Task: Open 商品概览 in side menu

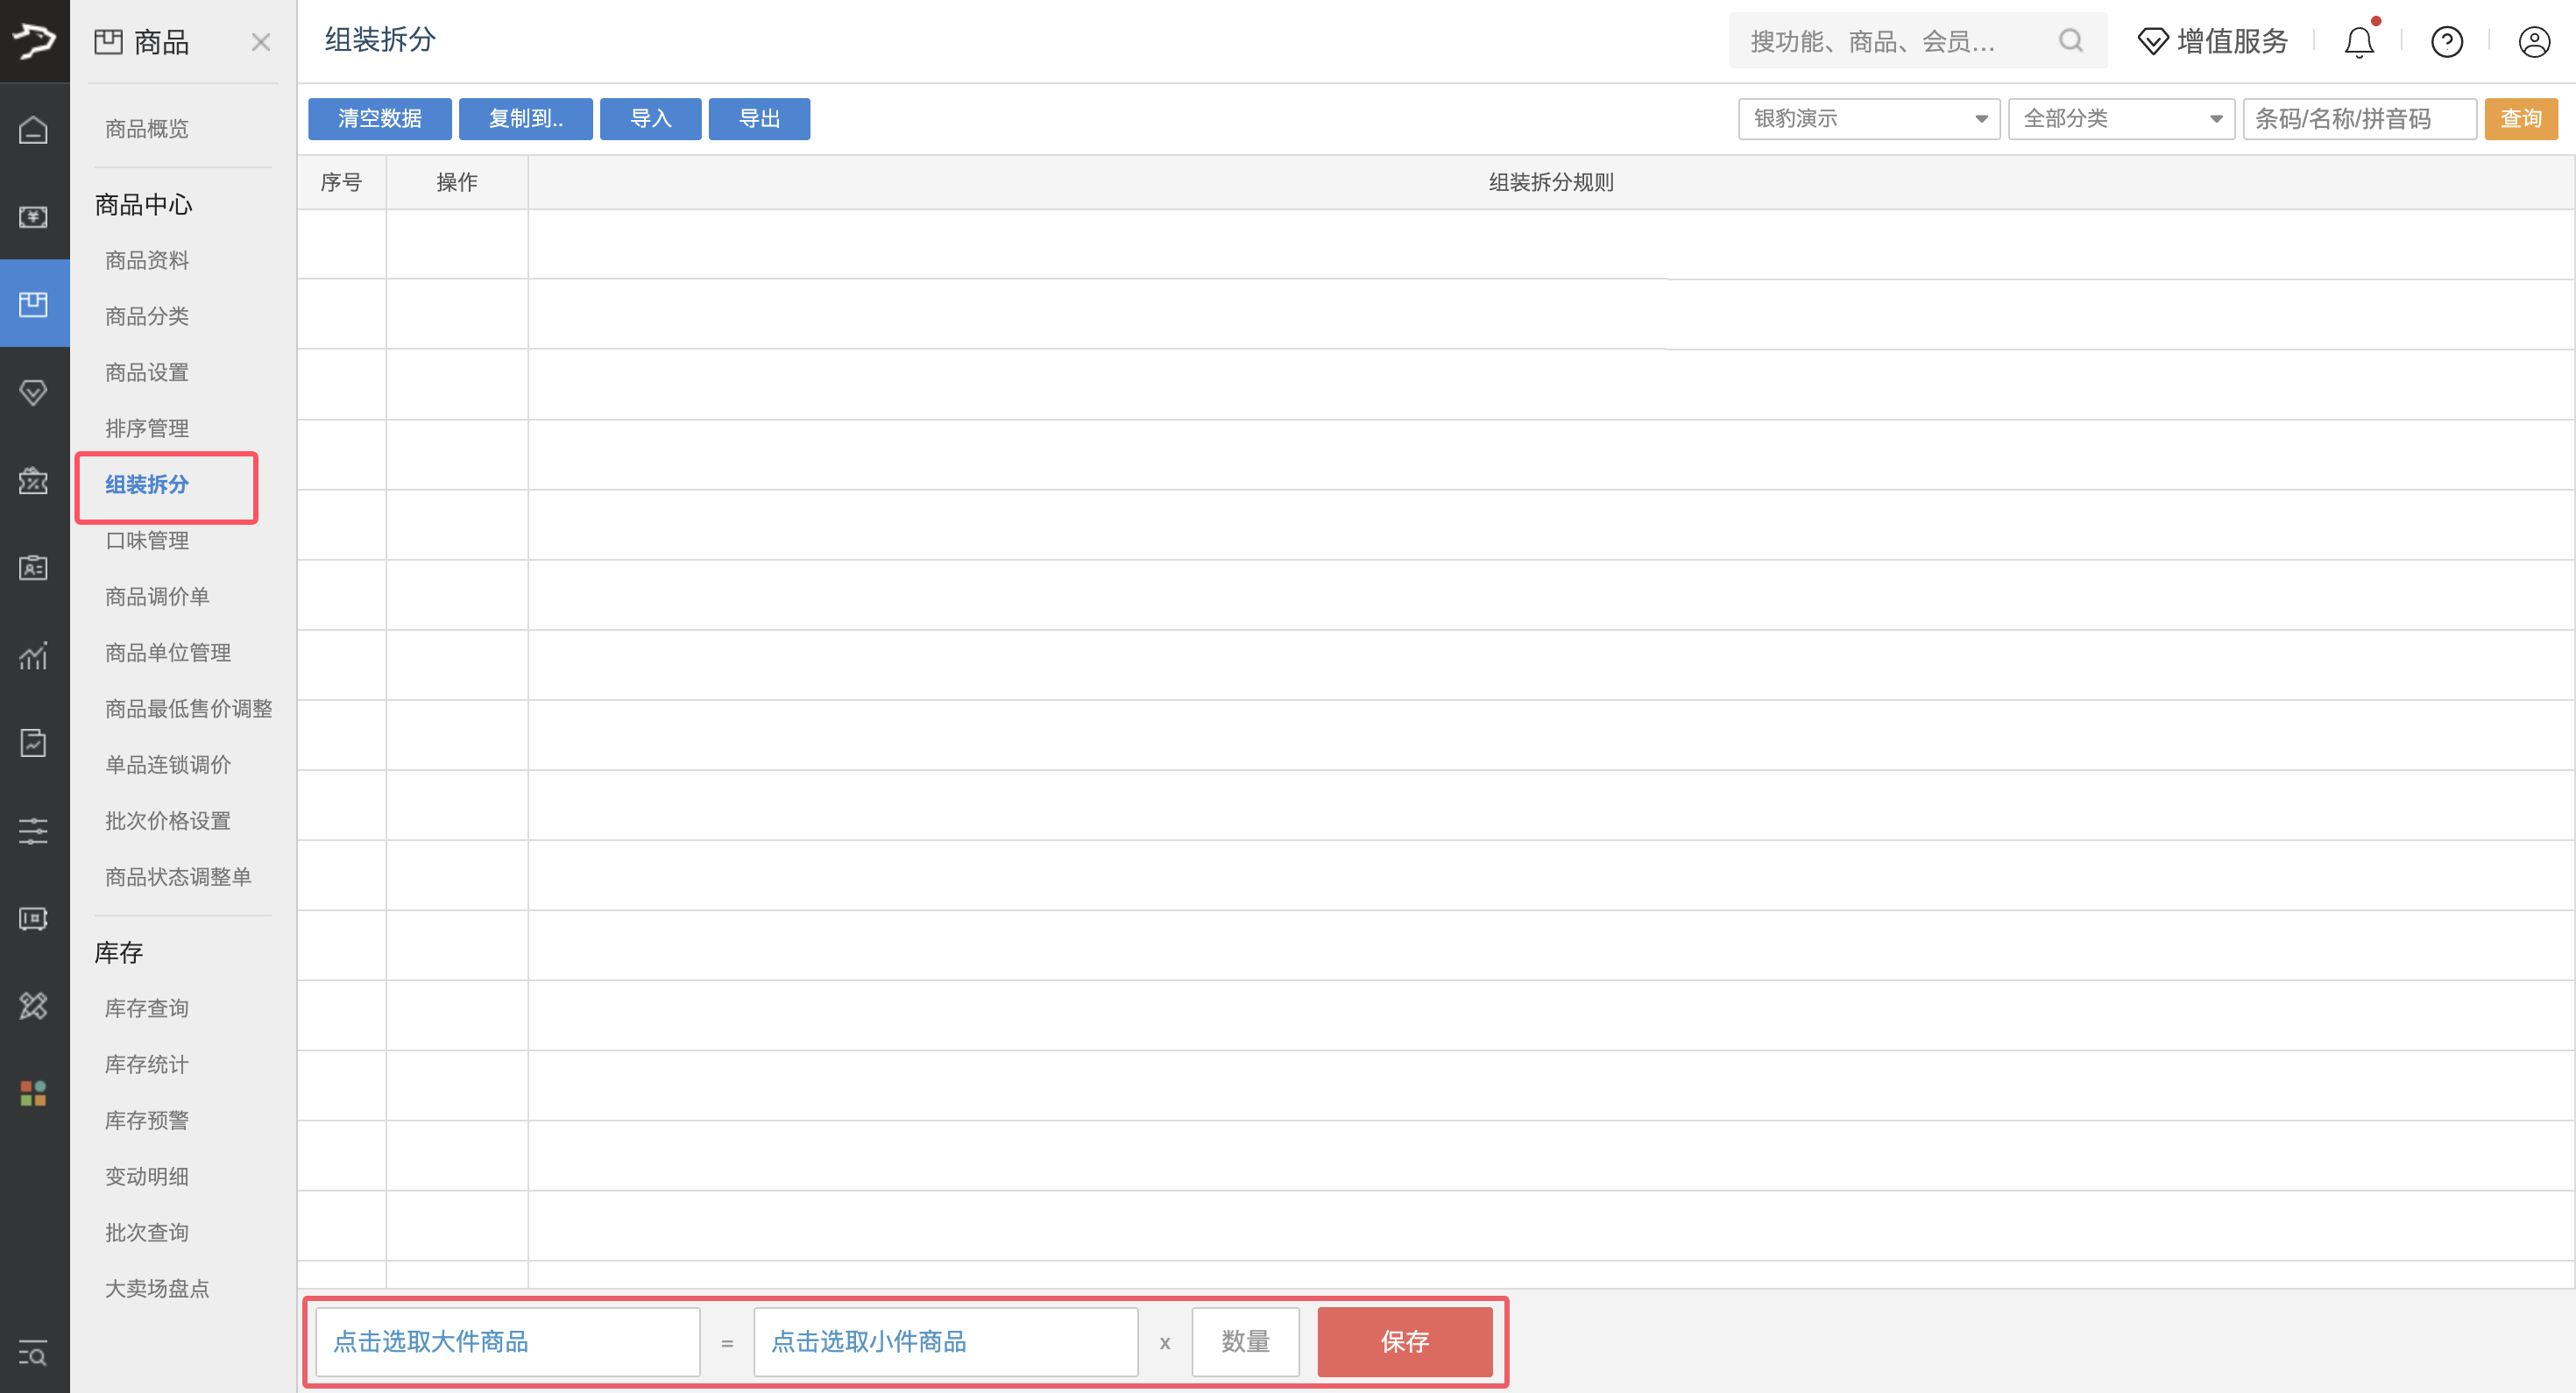Action: coord(147,129)
